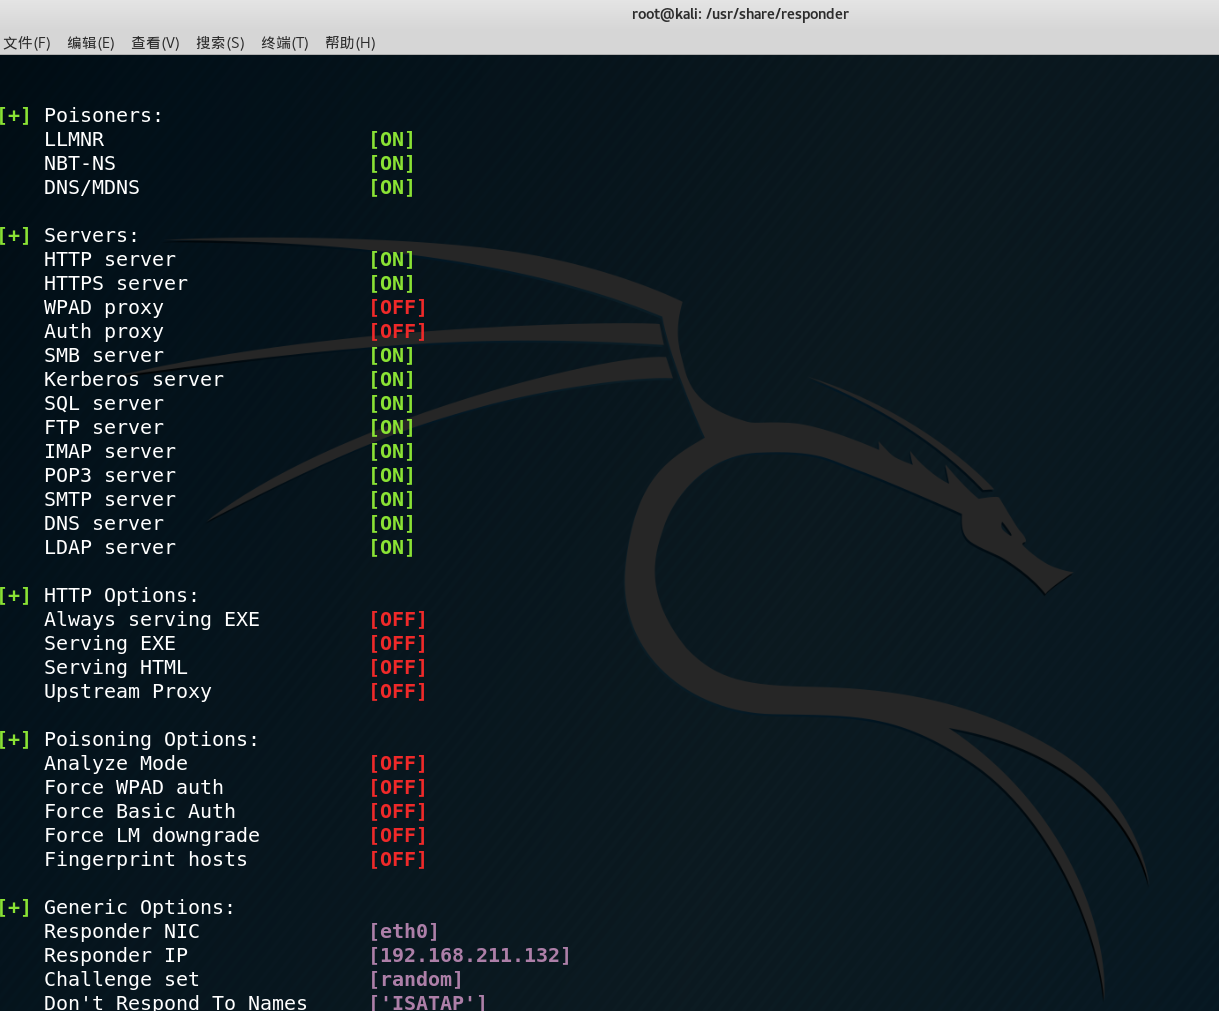Select the DNS/MDNS line label
This screenshot has height=1011, width=1219.
(92, 188)
